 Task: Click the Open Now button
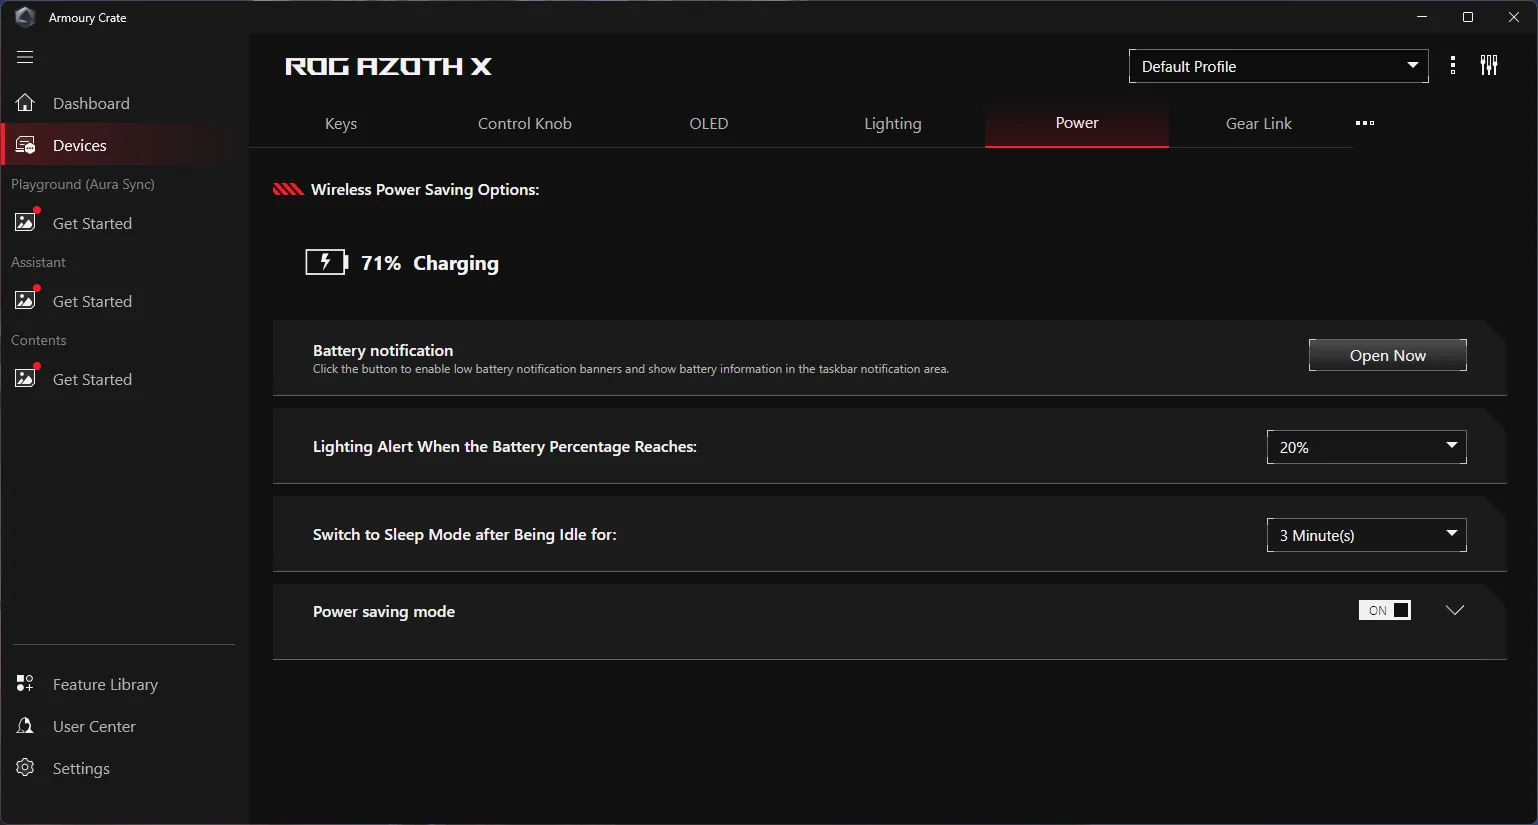[1388, 355]
